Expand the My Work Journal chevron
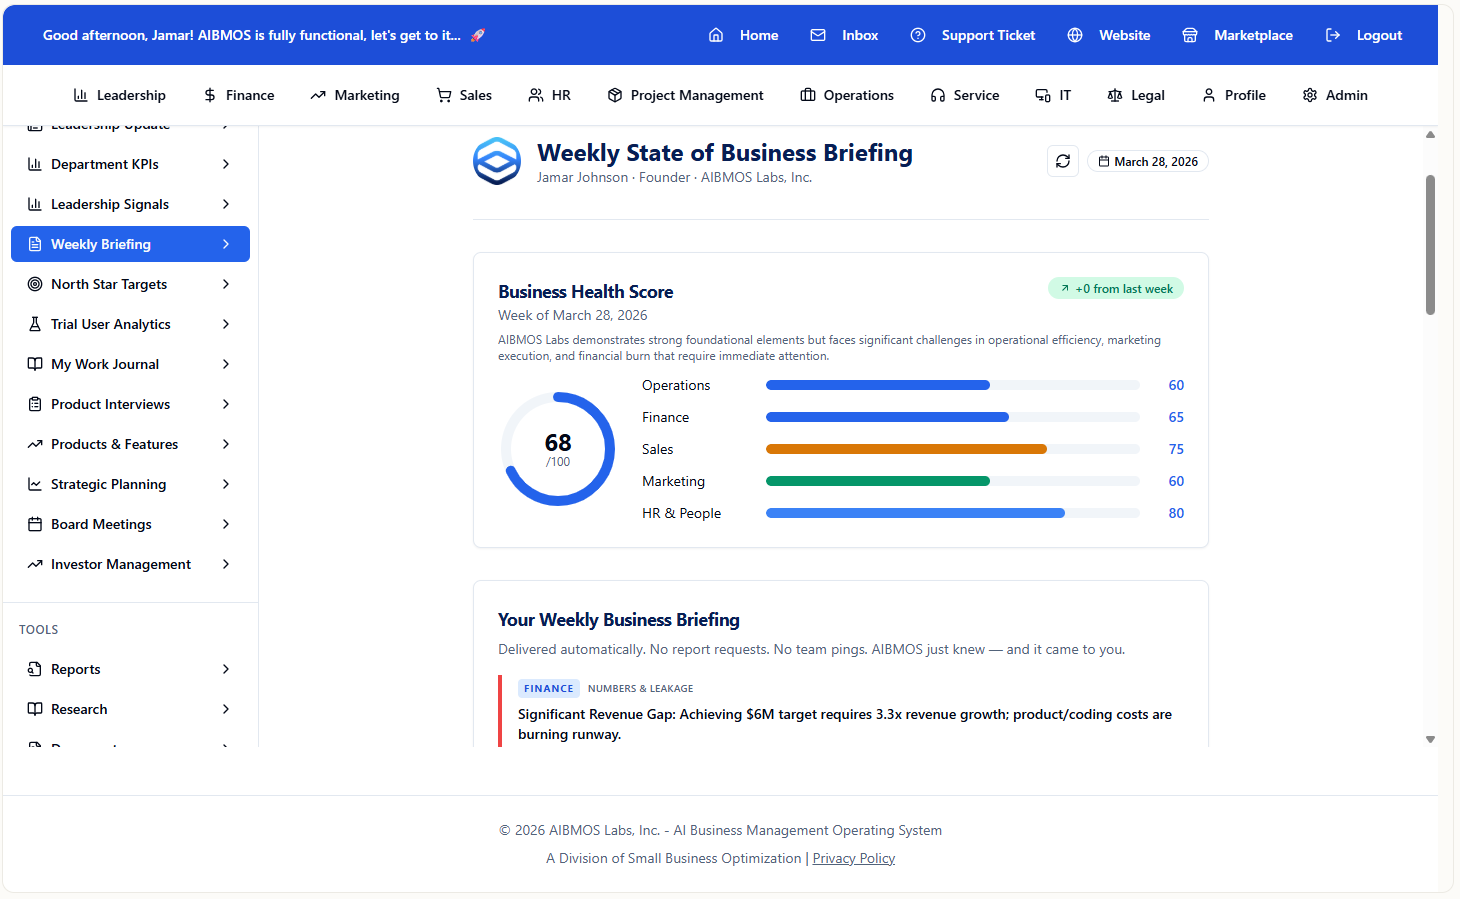The height and width of the screenshot is (899, 1460). click(x=226, y=364)
